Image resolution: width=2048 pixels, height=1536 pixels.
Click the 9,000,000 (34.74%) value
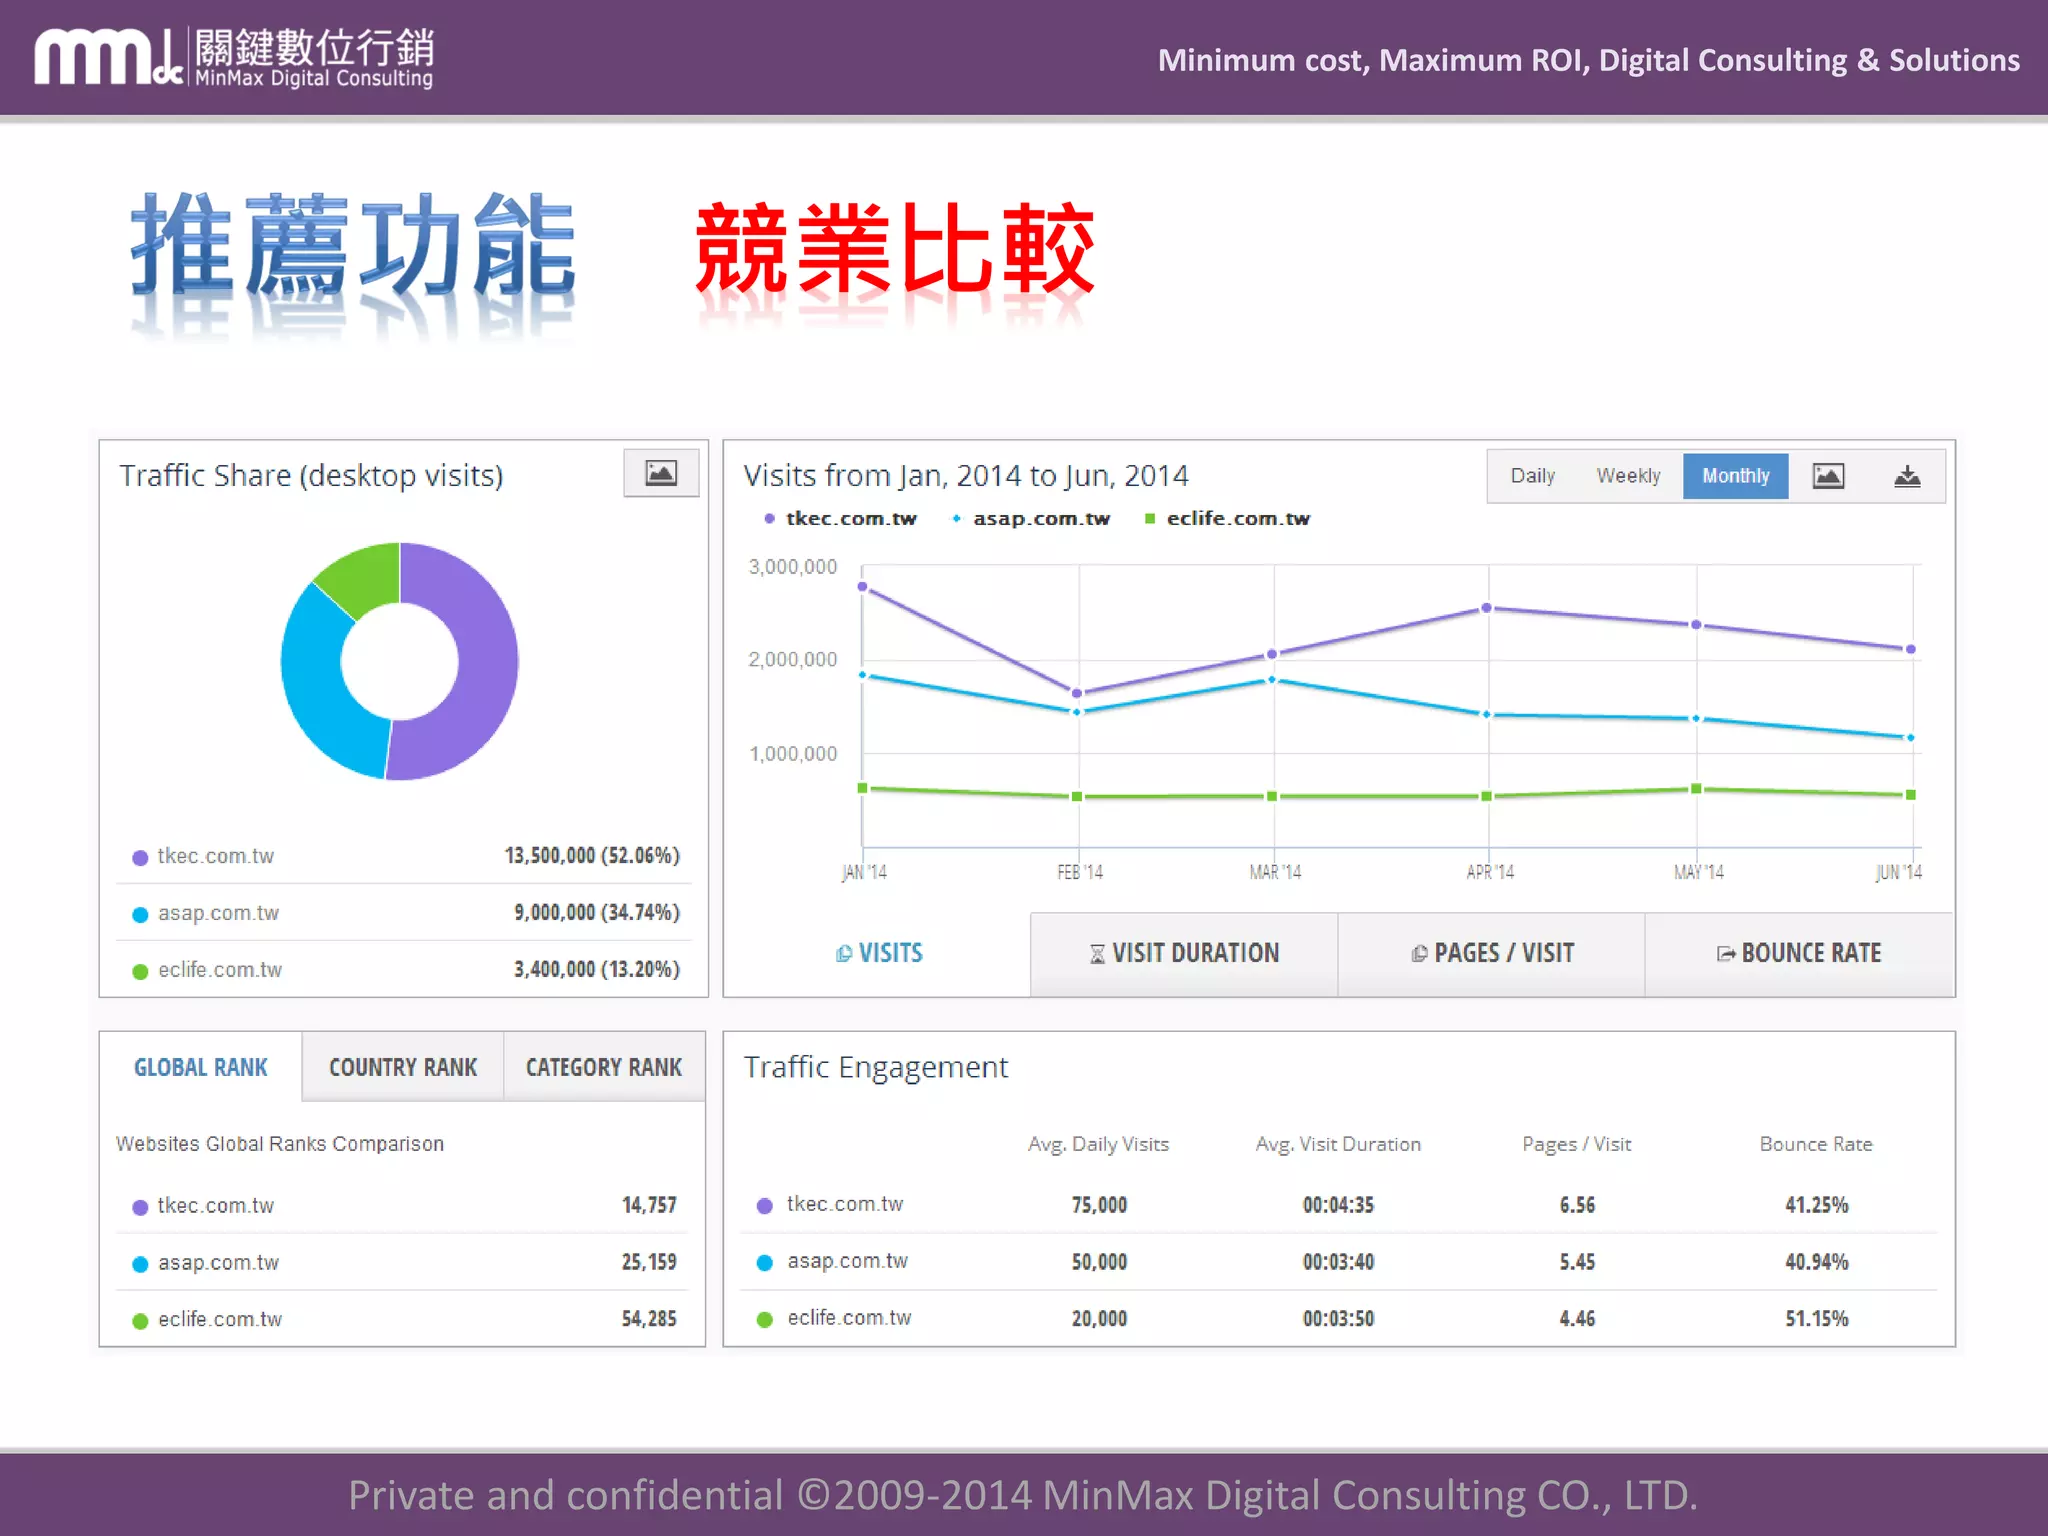[x=597, y=913]
